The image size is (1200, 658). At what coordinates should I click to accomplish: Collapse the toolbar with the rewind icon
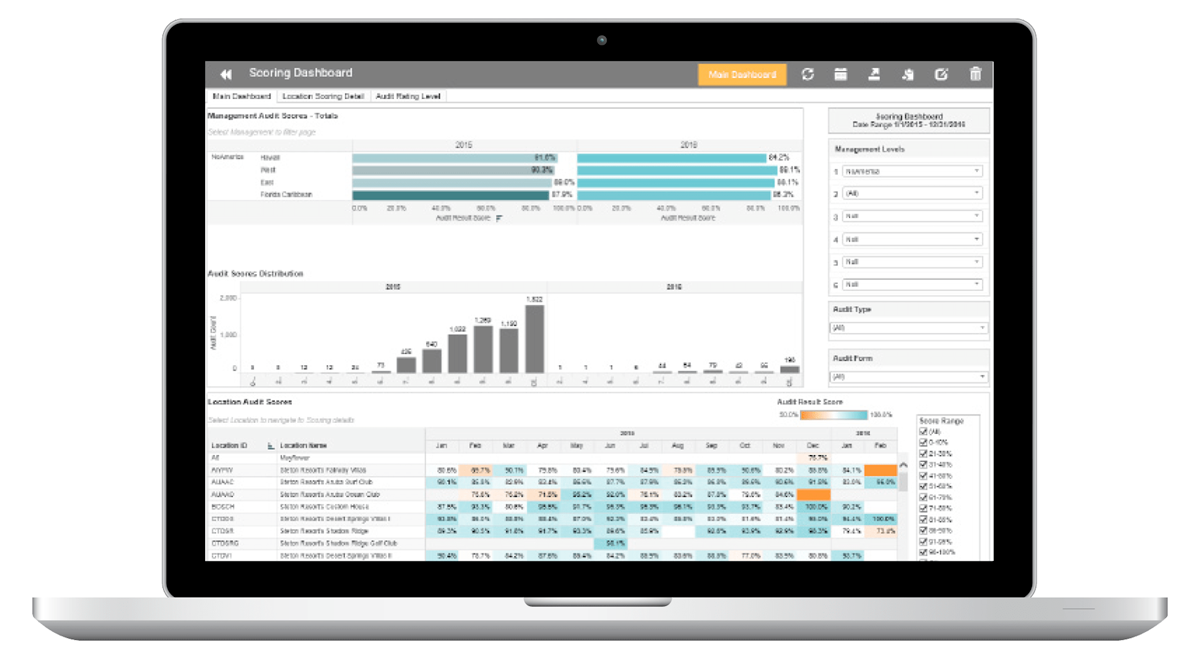[225, 74]
